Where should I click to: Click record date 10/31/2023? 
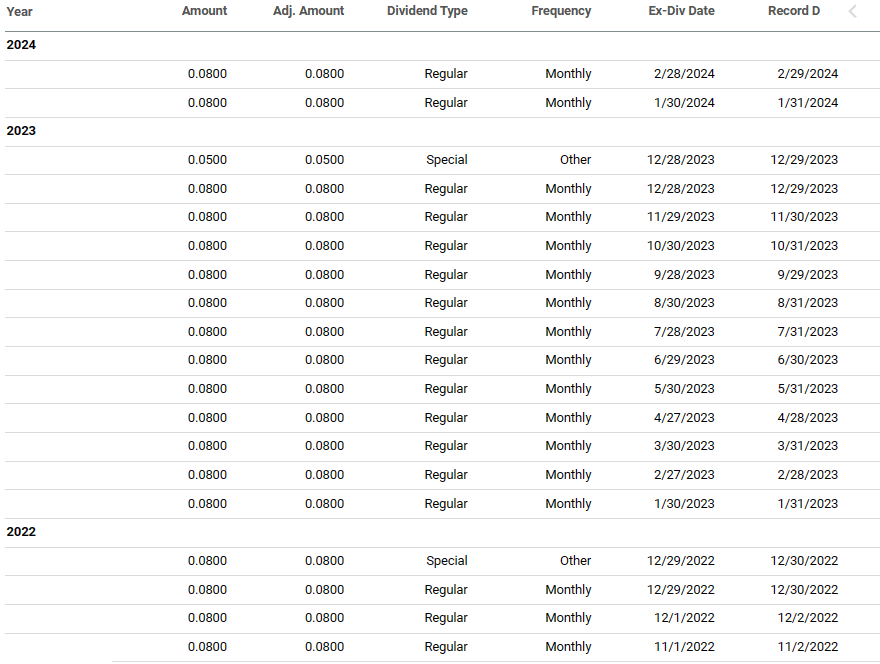(x=804, y=246)
